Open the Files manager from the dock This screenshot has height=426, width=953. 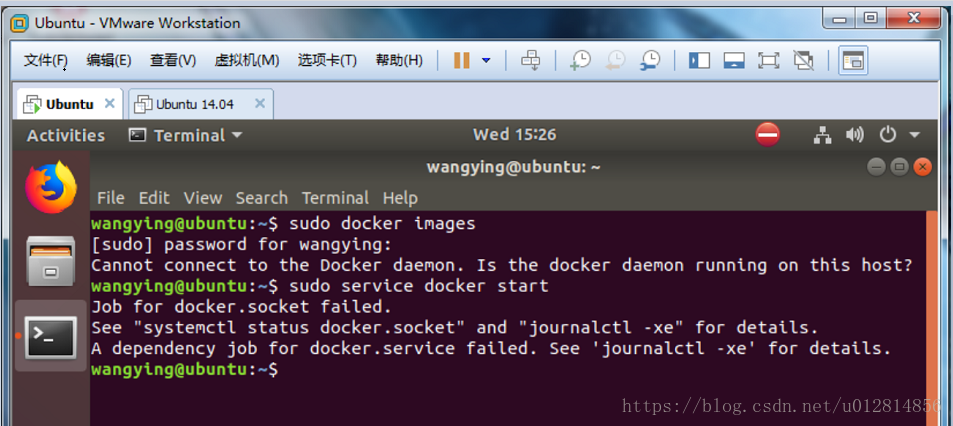click(51, 261)
